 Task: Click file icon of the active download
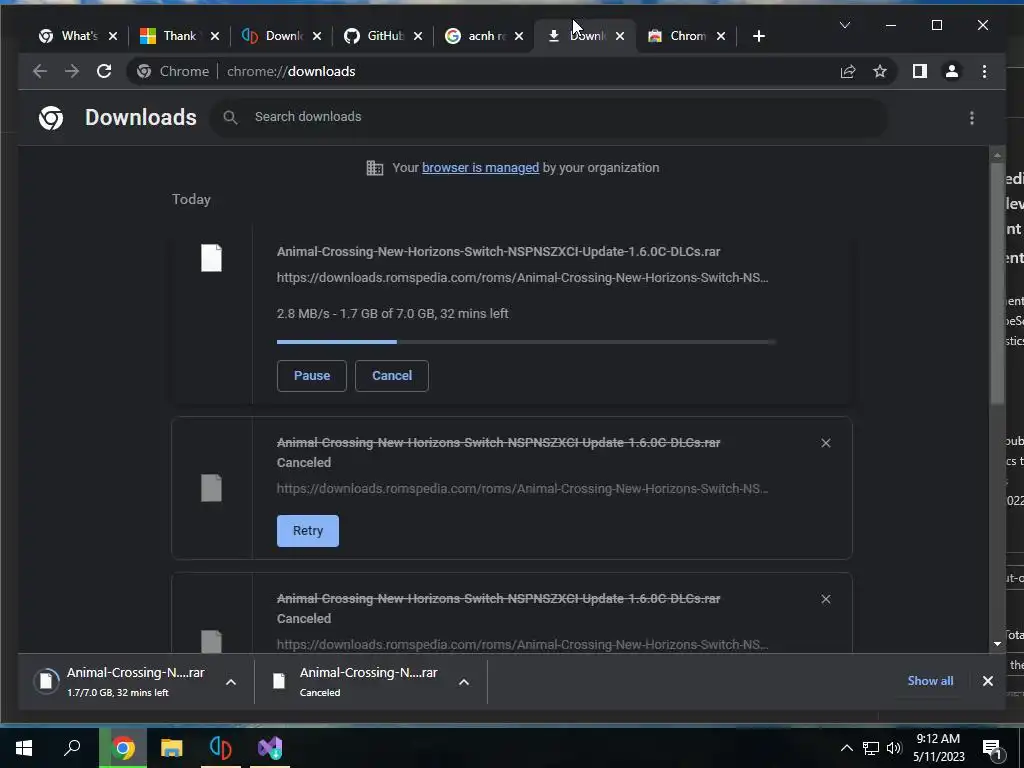pyautogui.click(x=211, y=258)
